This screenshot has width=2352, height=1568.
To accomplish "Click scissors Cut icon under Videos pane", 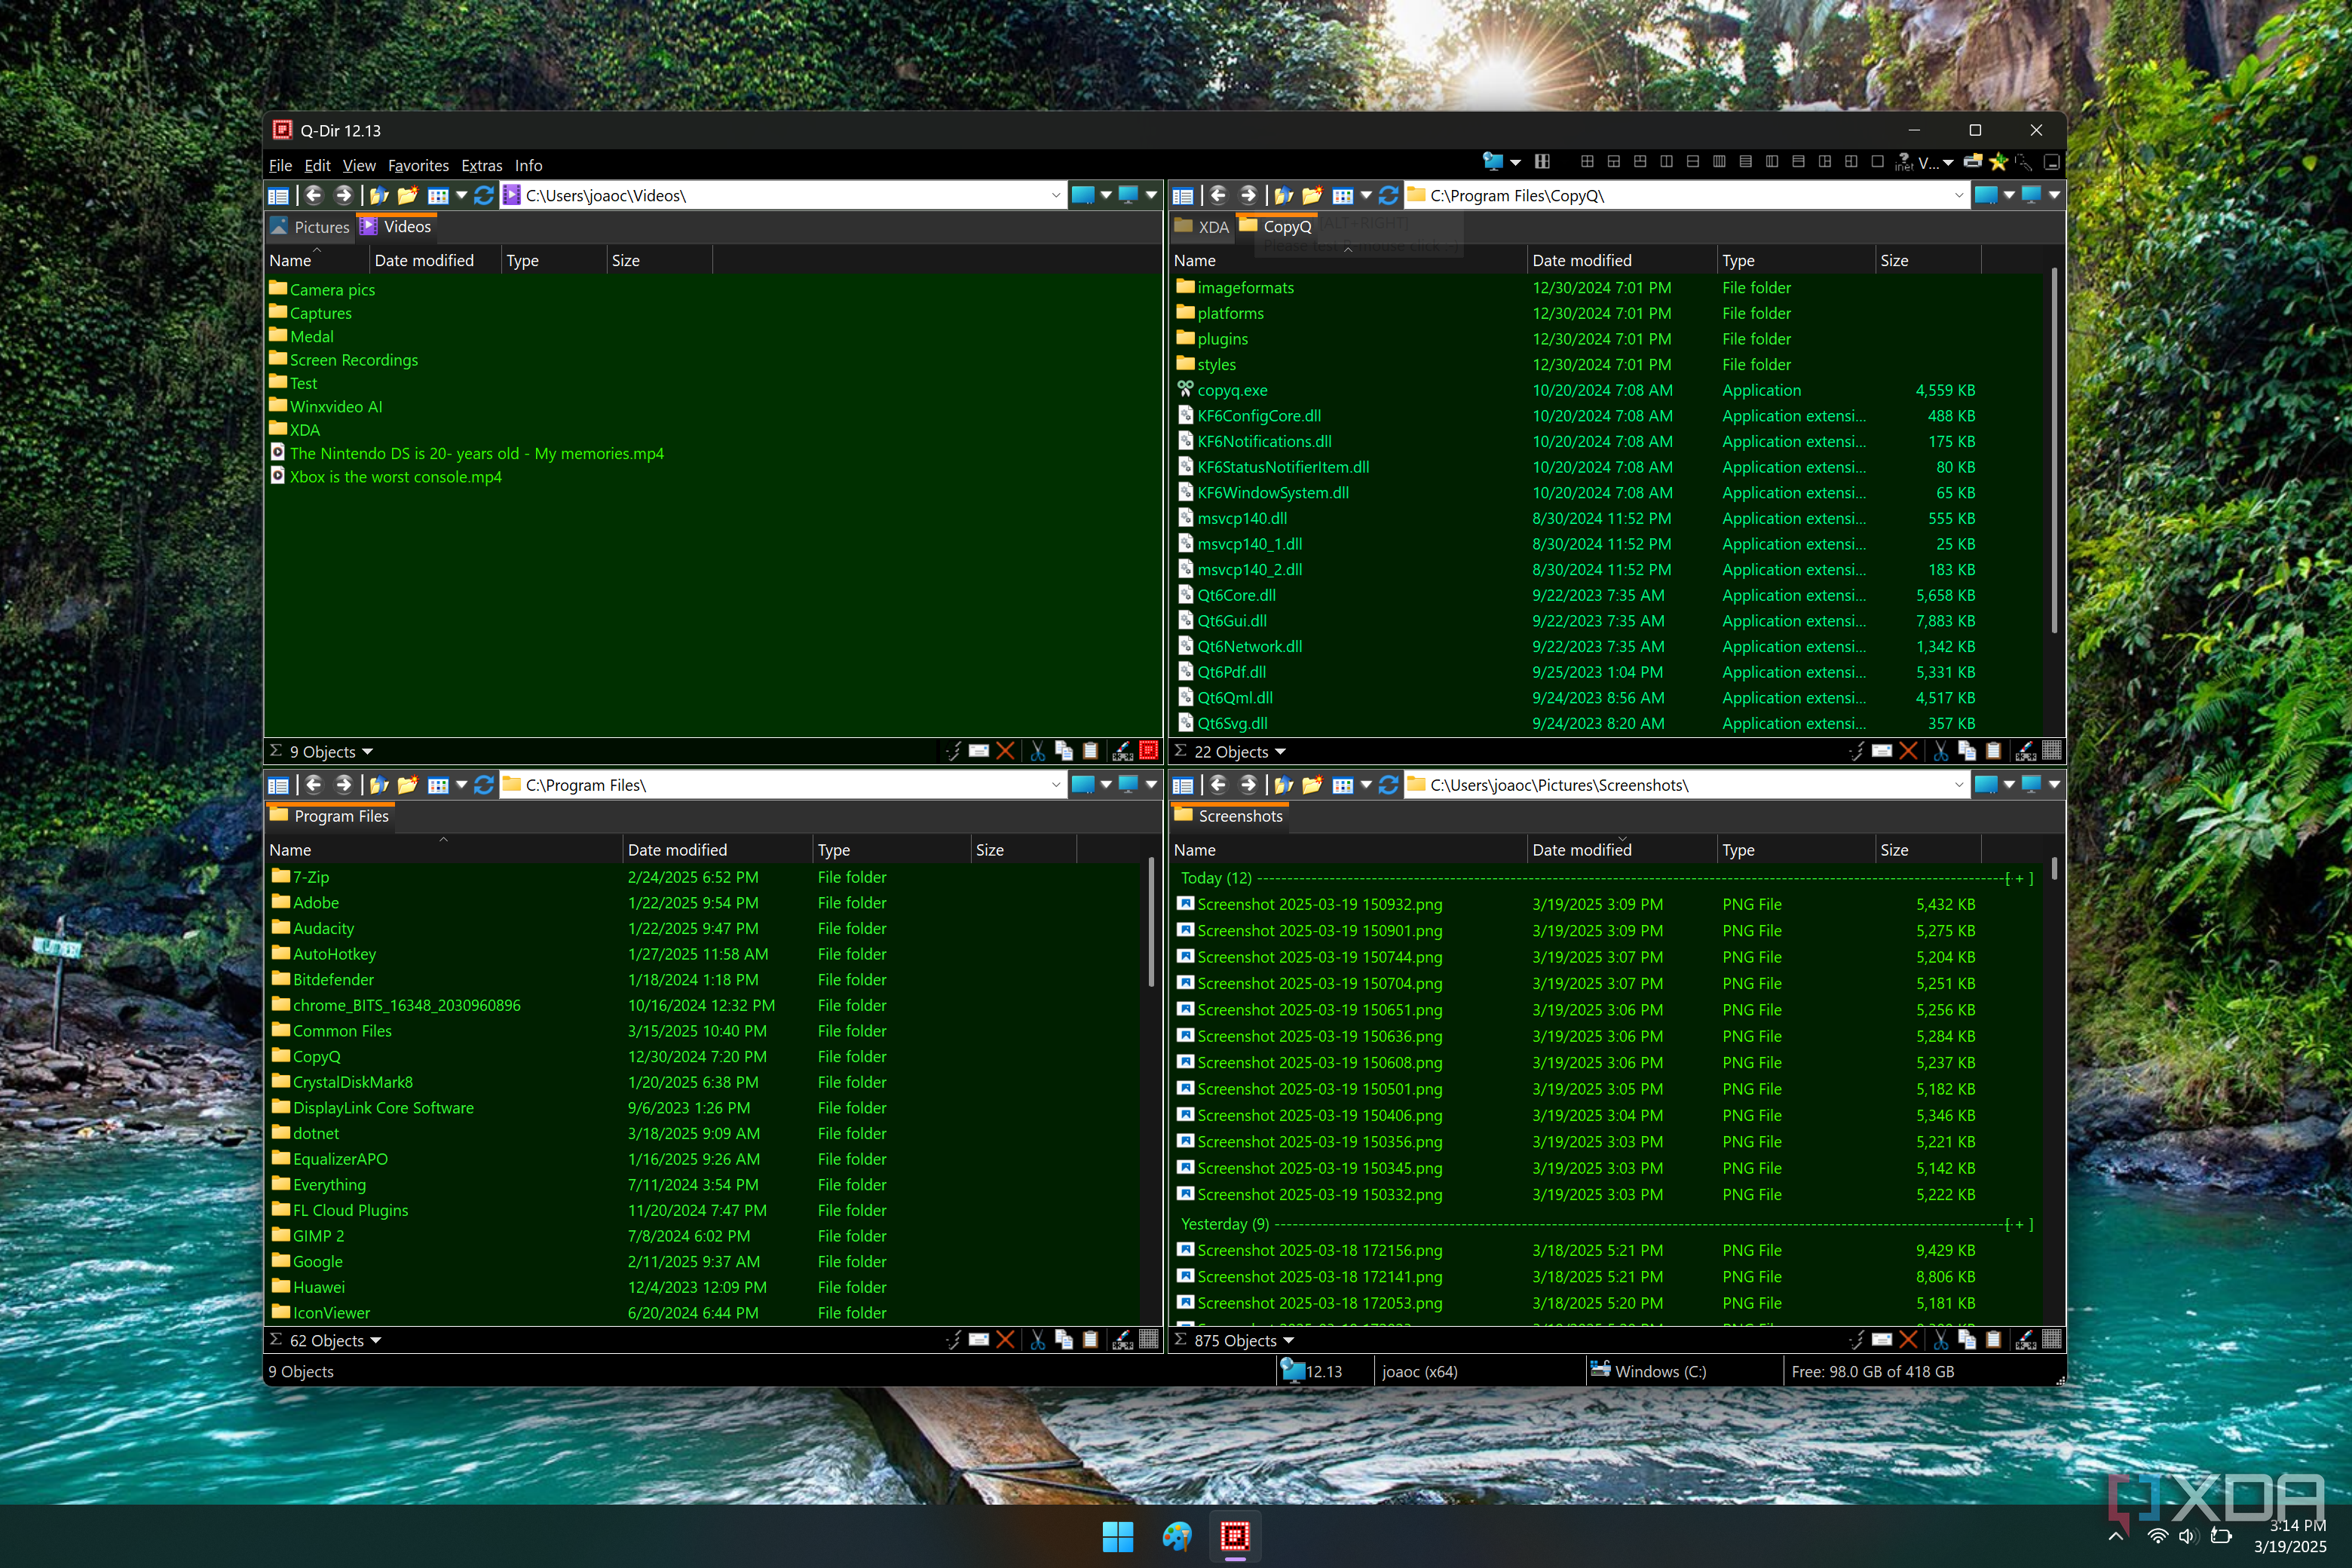I will [x=1037, y=751].
